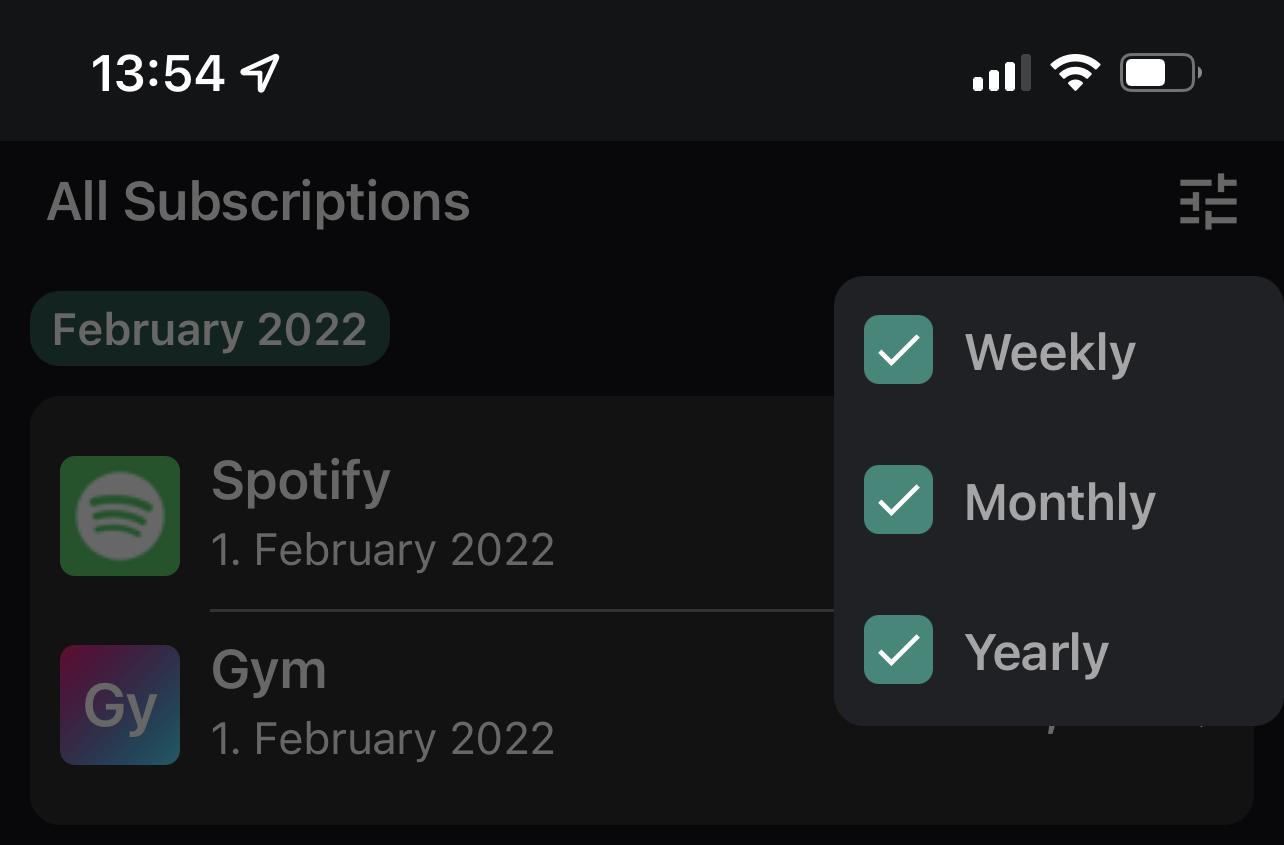Tap the February 2022 month chip
The width and height of the screenshot is (1284, 845).
(209, 329)
